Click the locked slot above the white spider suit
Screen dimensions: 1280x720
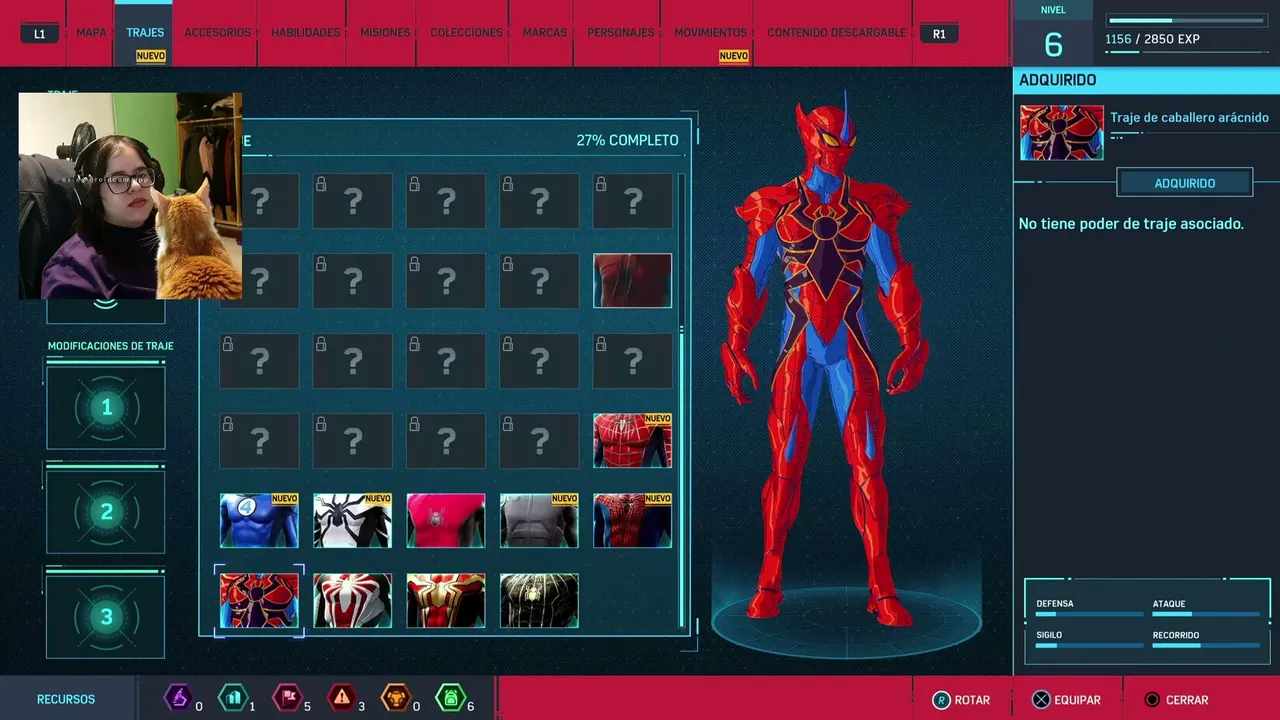click(x=352, y=440)
